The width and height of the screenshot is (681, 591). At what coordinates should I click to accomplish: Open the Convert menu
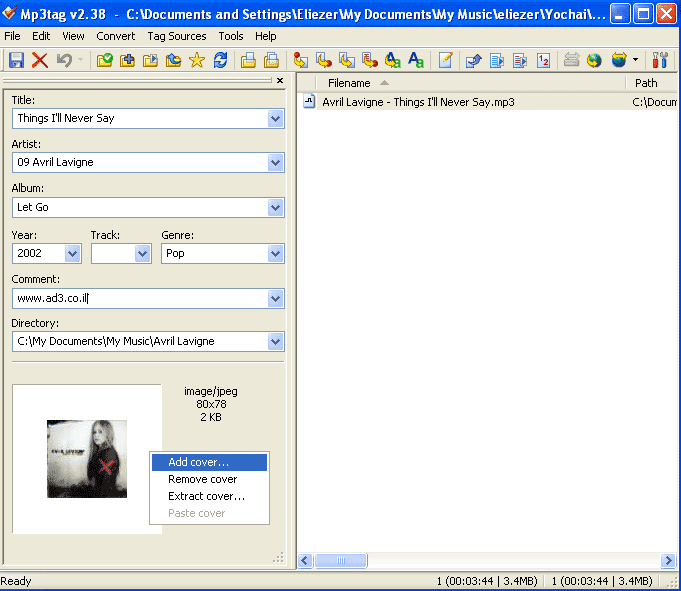tap(116, 36)
